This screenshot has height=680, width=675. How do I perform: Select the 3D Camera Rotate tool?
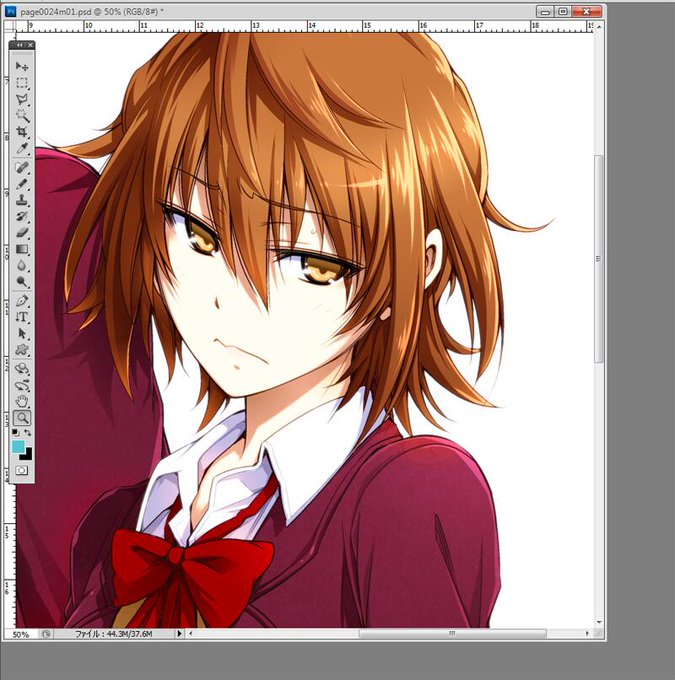point(22,385)
